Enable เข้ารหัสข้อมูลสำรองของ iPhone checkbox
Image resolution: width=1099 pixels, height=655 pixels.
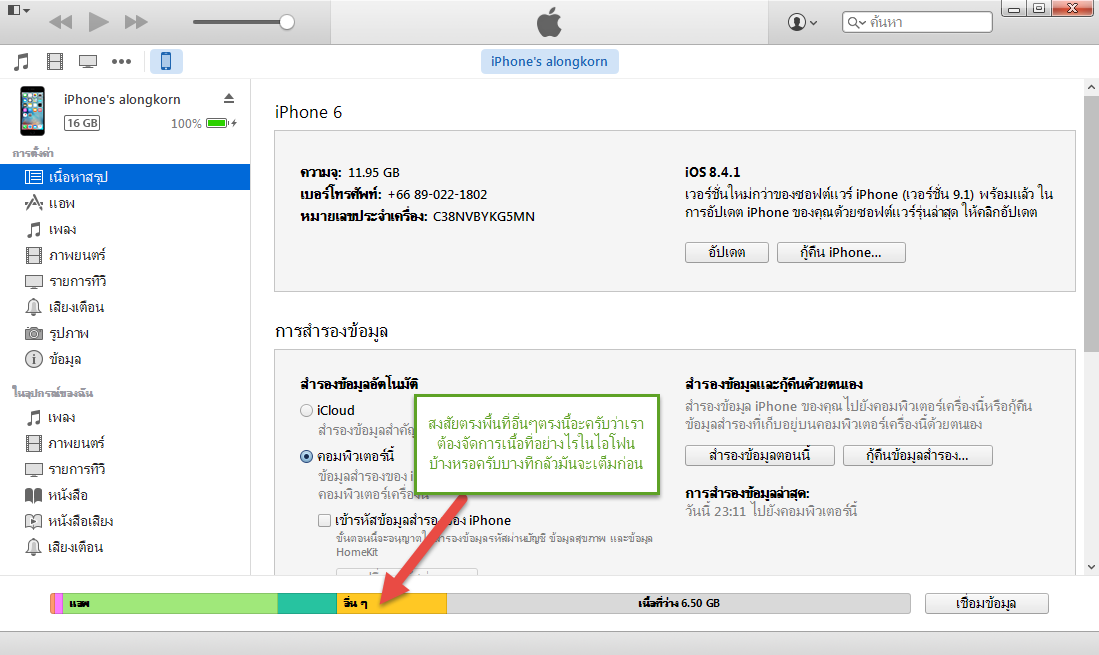pyautogui.click(x=324, y=520)
